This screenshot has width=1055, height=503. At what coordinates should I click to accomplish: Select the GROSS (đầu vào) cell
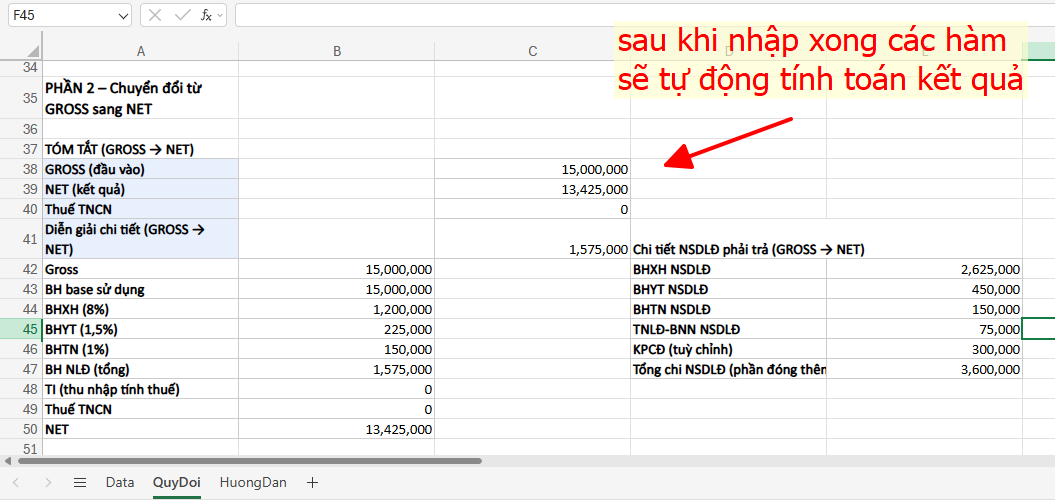(140, 169)
